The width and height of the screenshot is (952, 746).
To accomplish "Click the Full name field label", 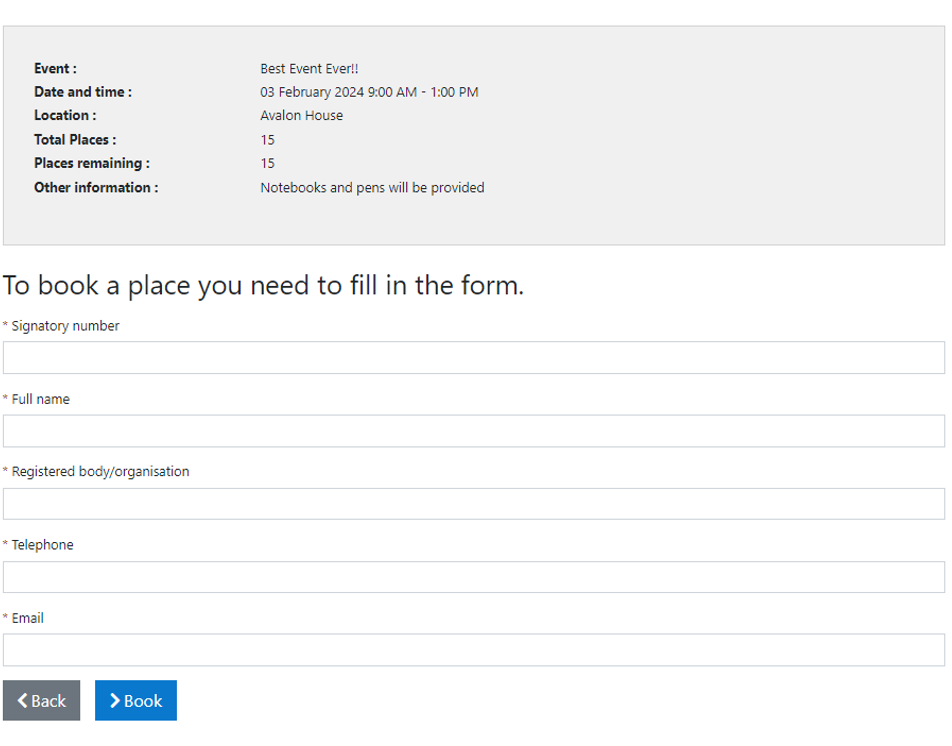I will pos(41,399).
